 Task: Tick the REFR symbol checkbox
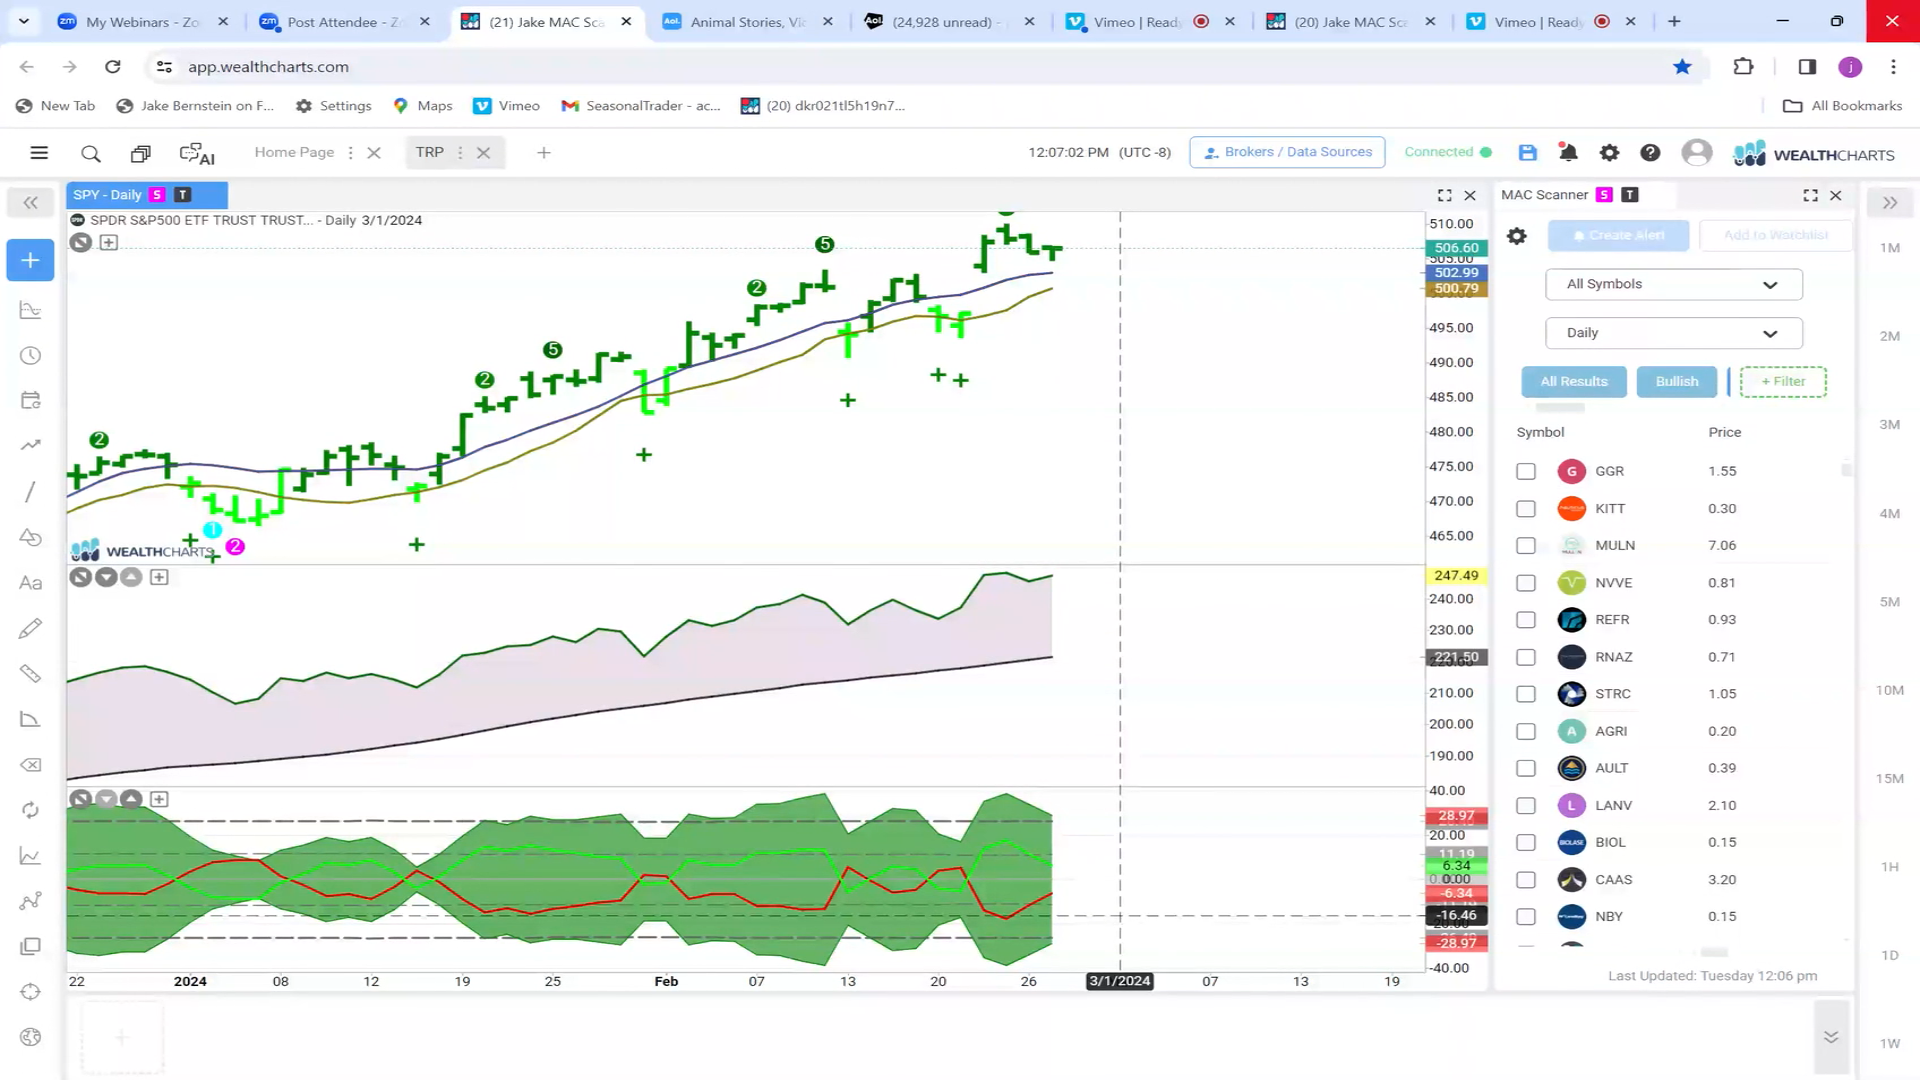[1526, 620]
